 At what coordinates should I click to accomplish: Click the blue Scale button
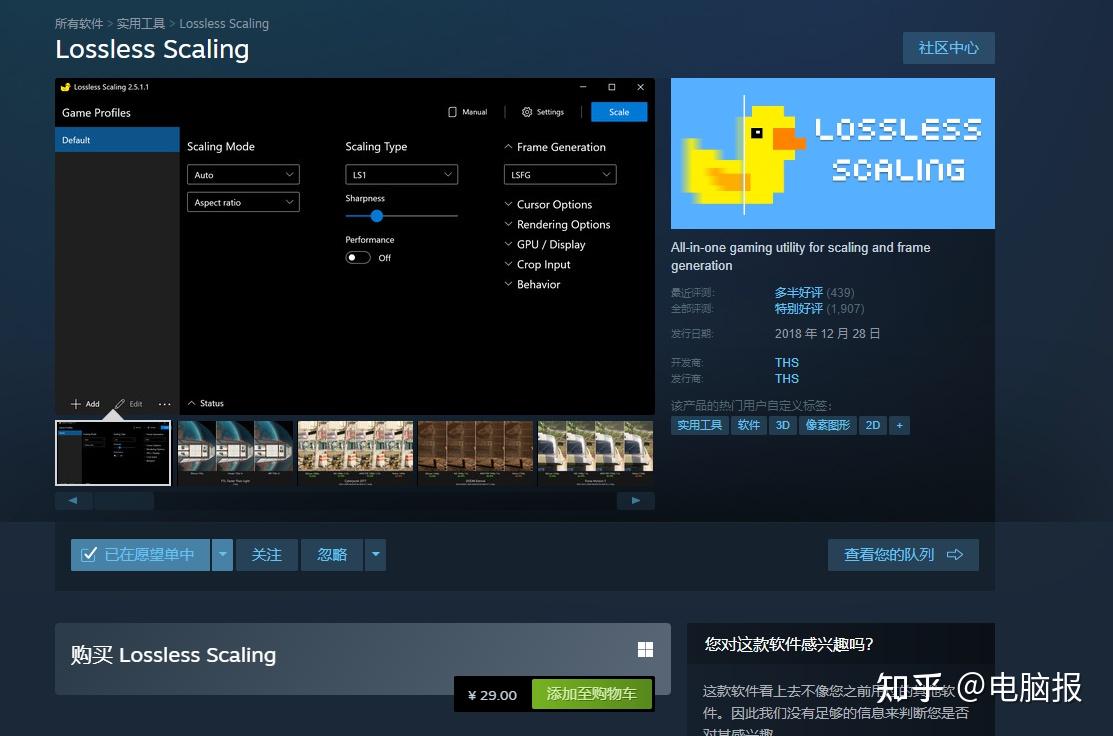(619, 112)
